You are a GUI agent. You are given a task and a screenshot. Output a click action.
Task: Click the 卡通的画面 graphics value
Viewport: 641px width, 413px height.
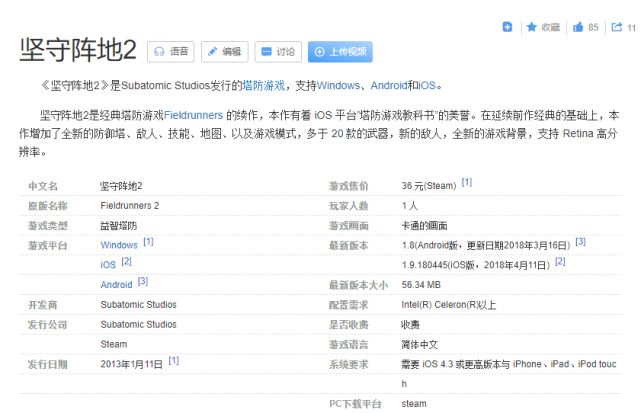coord(424,225)
